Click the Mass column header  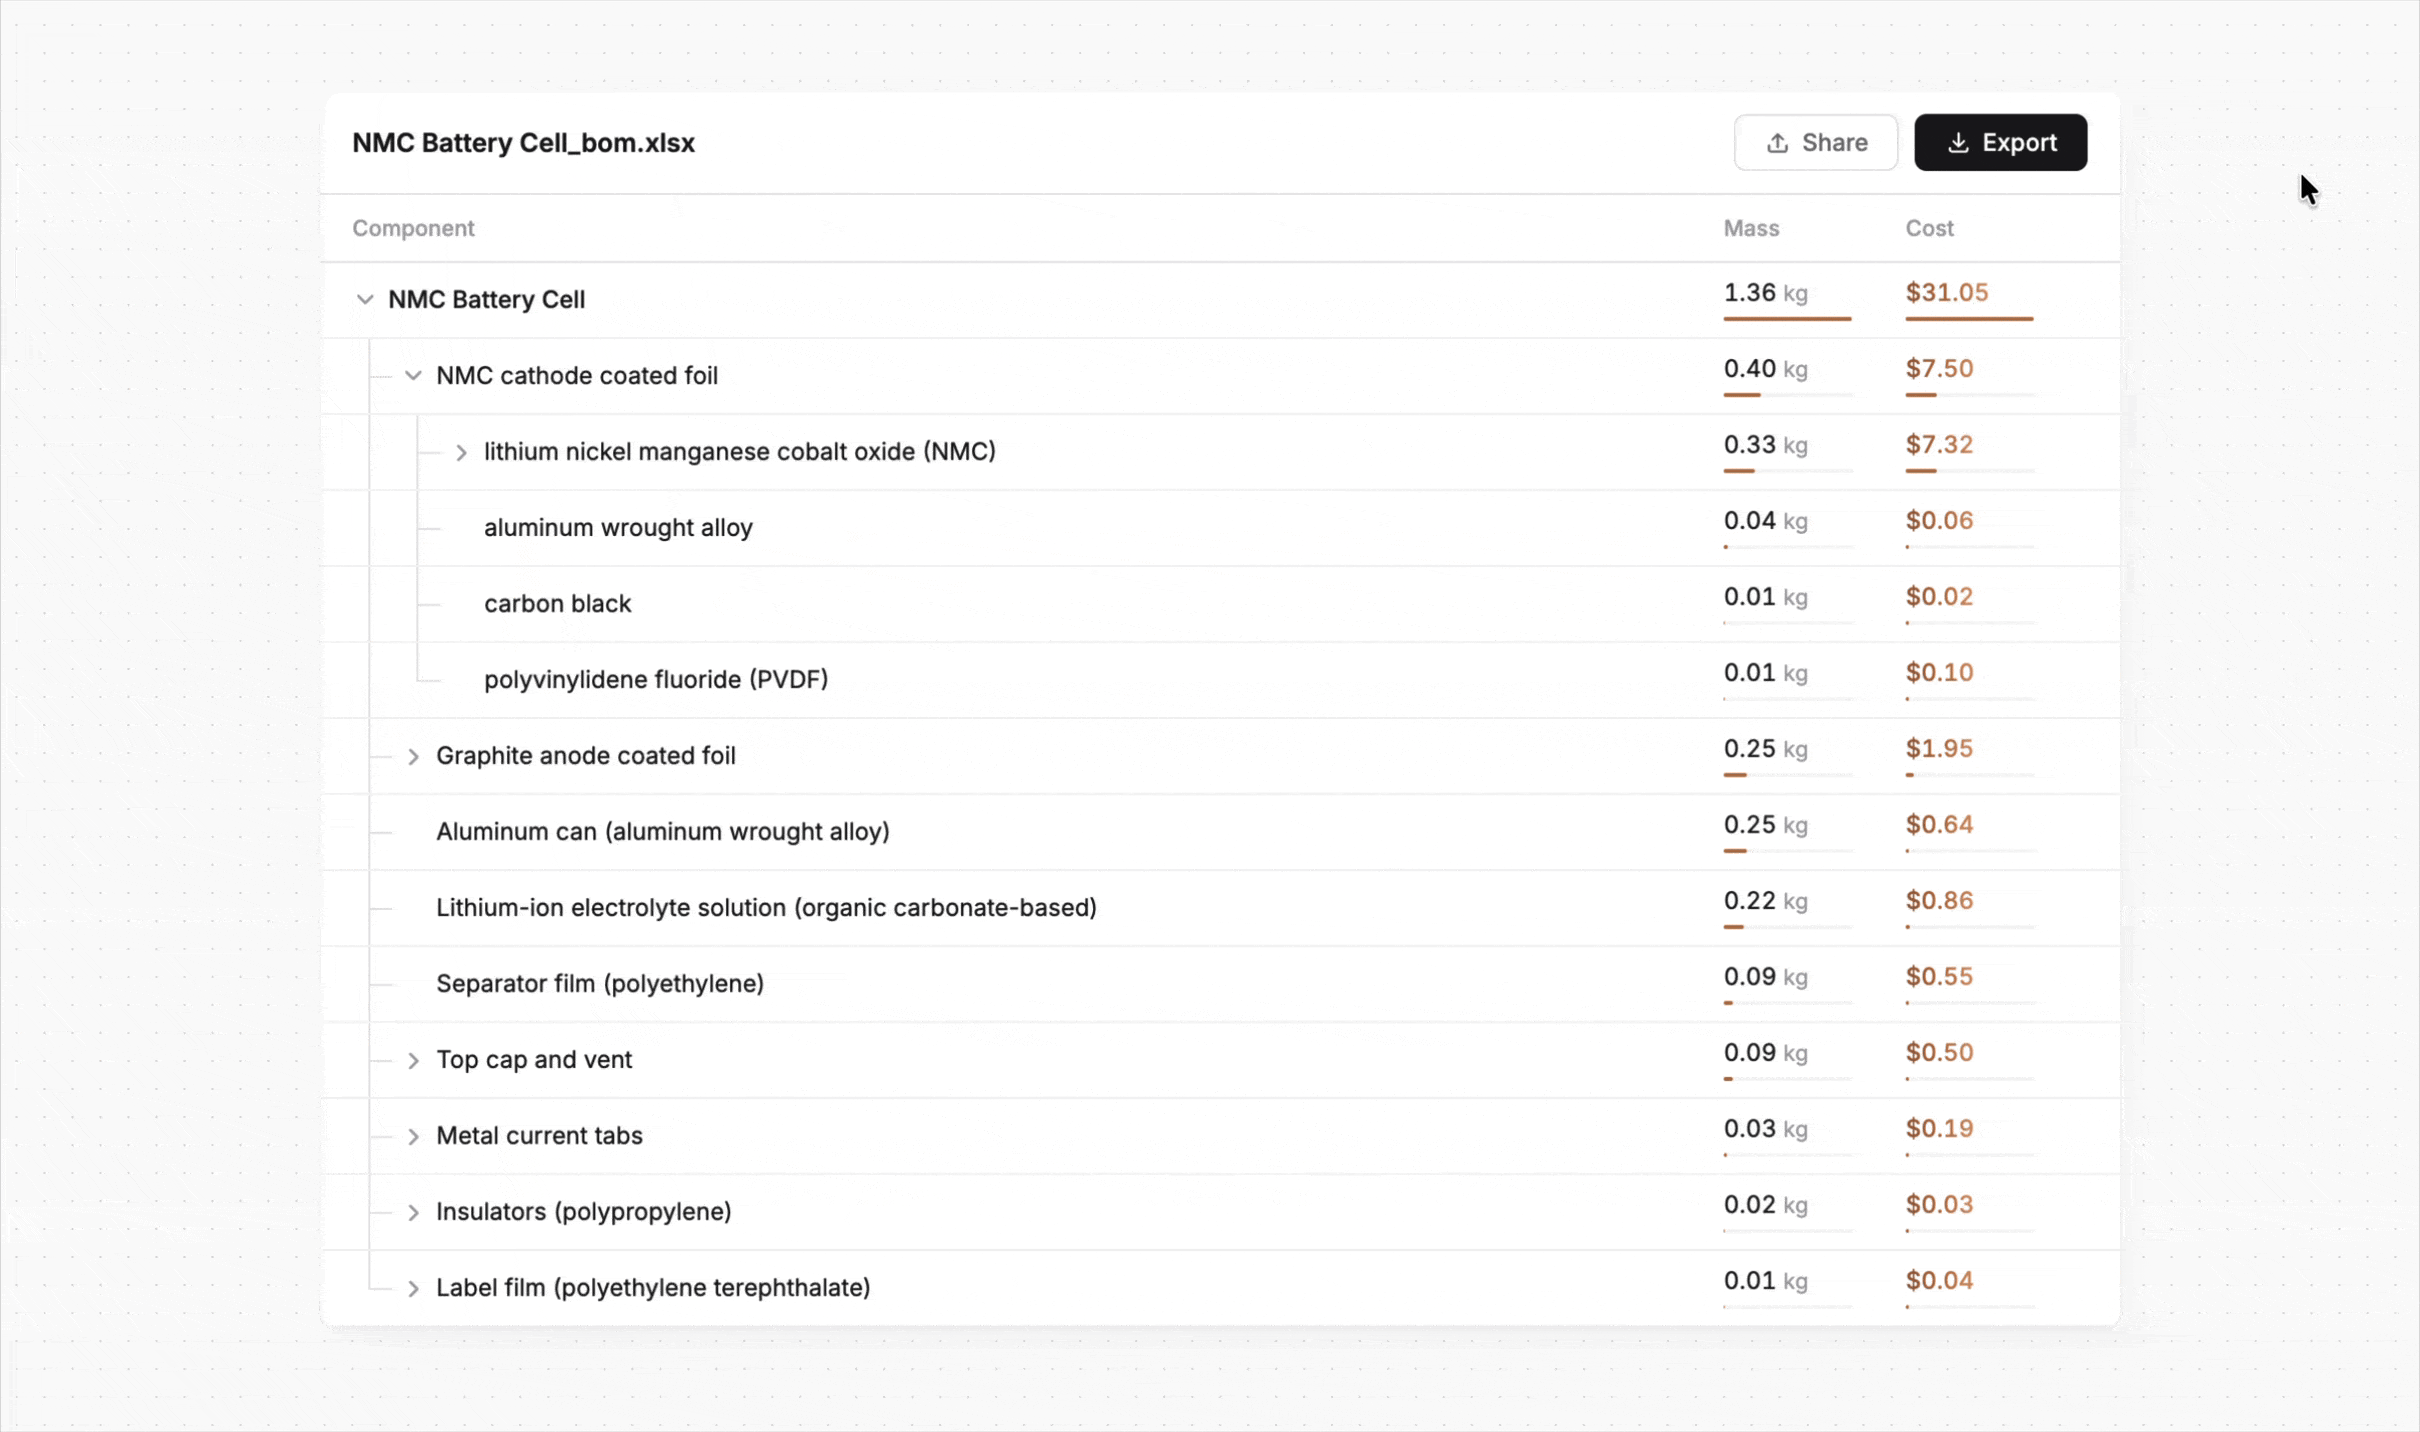(x=1751, y=228)
